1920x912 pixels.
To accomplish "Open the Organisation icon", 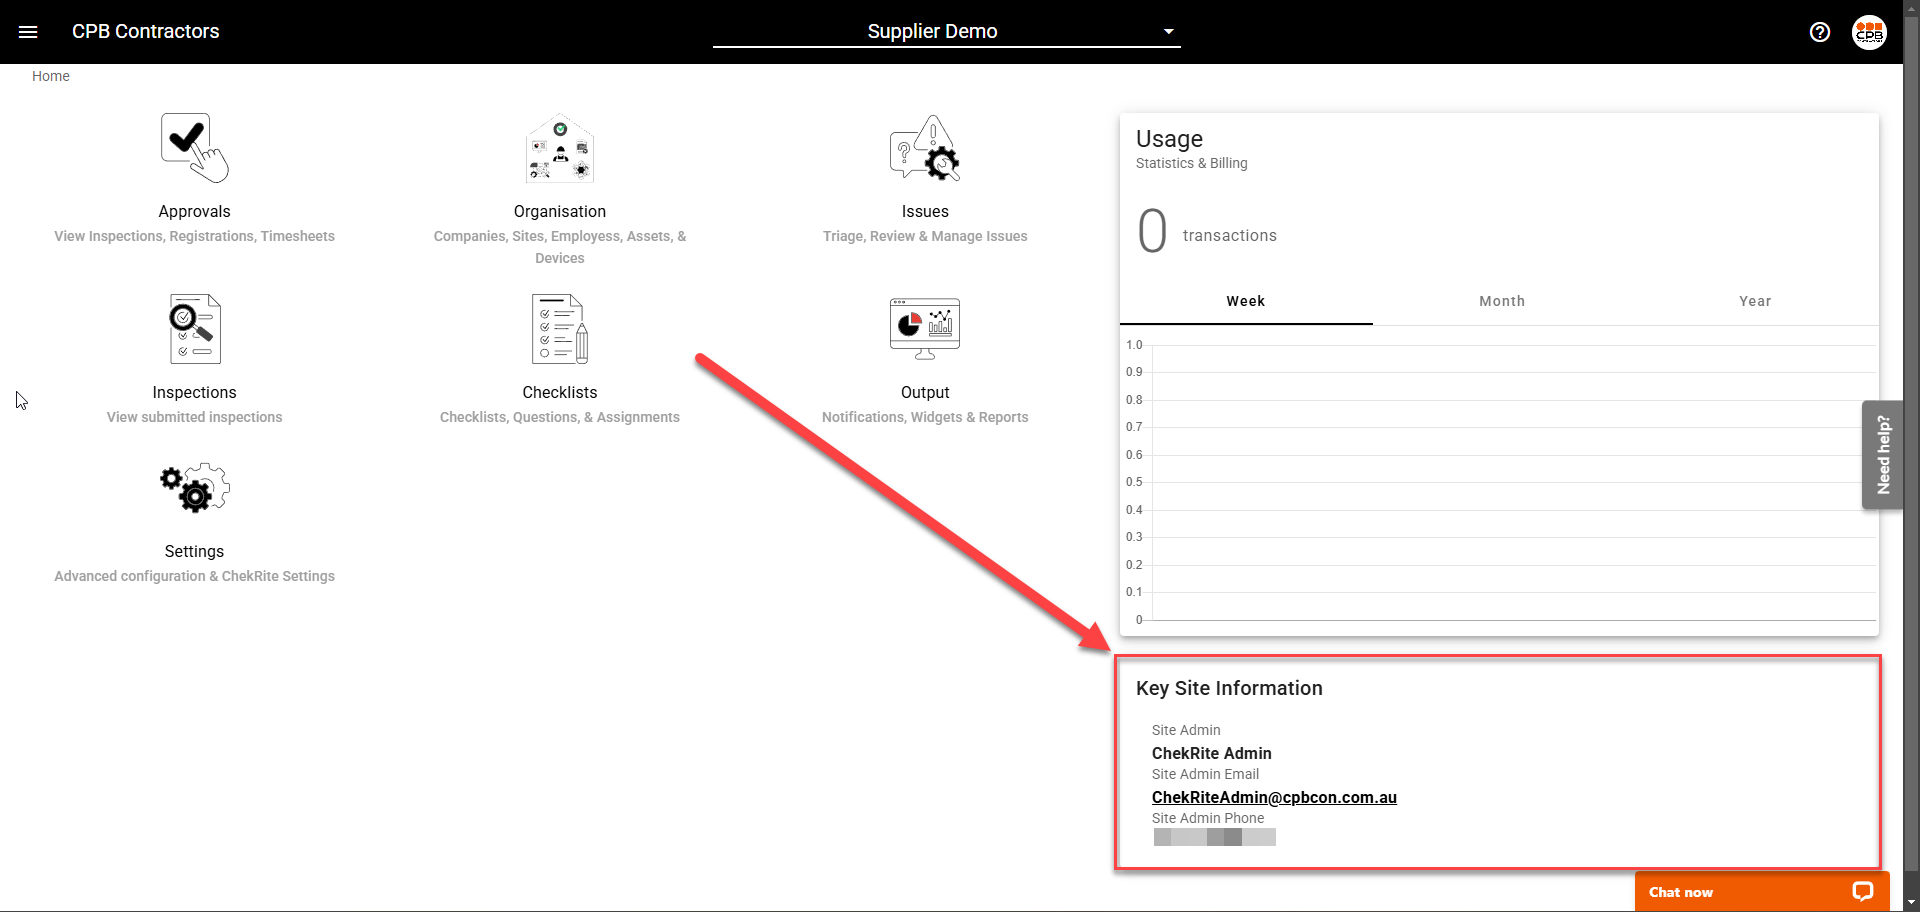I will 560,148.
